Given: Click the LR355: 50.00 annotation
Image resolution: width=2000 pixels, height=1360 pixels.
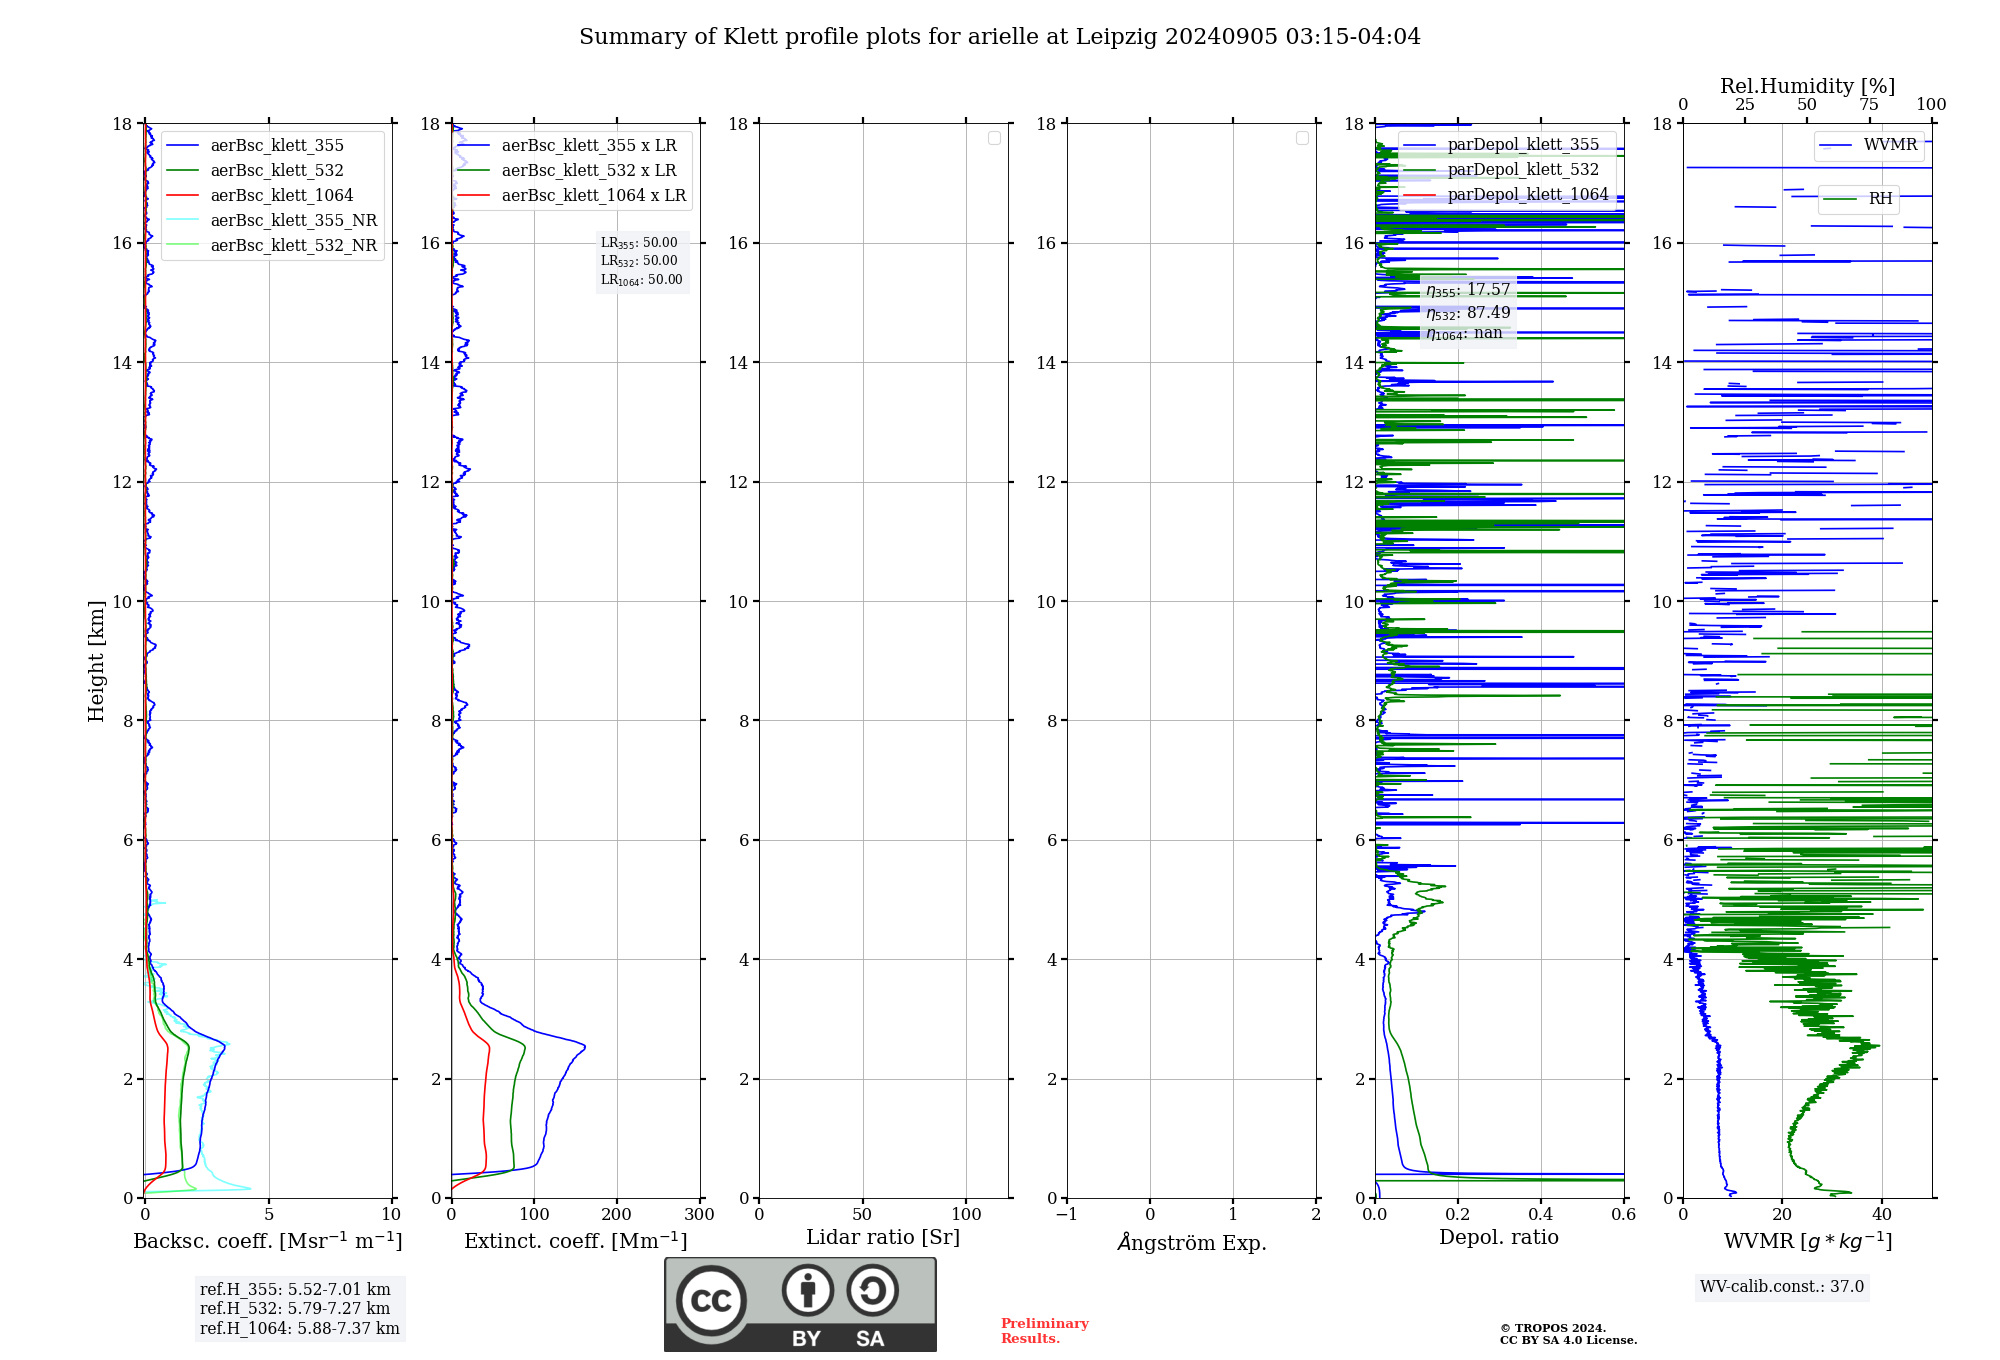Looking at the screenshot, I should click(639, 243).
